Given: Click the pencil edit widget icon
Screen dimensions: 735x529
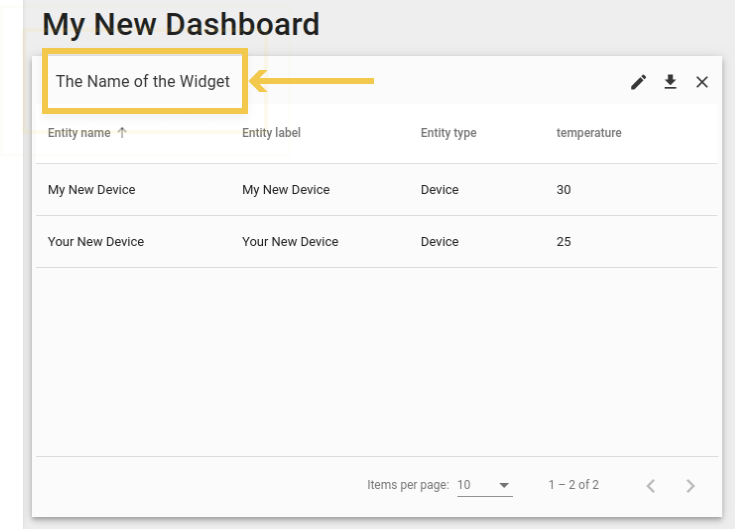Looking at the screenshot, I should 638,82.
